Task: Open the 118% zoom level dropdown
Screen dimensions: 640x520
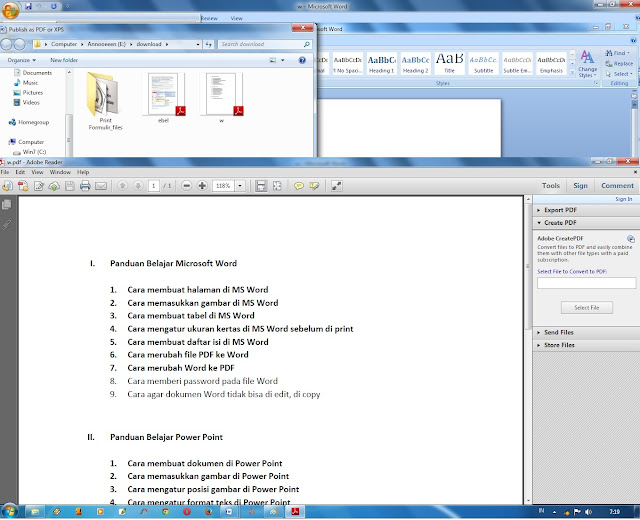Action: [x=240, y=186]
